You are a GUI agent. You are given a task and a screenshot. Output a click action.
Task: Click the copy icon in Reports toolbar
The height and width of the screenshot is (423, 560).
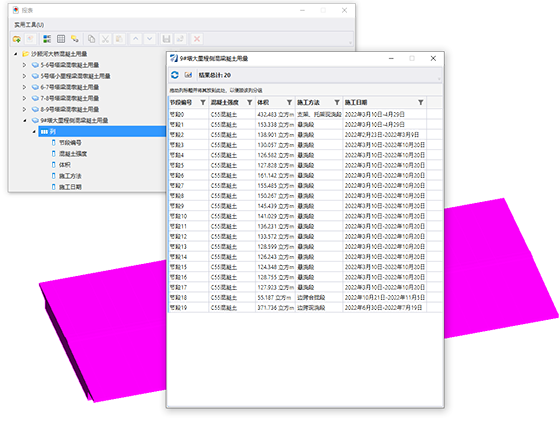(91, 39)
